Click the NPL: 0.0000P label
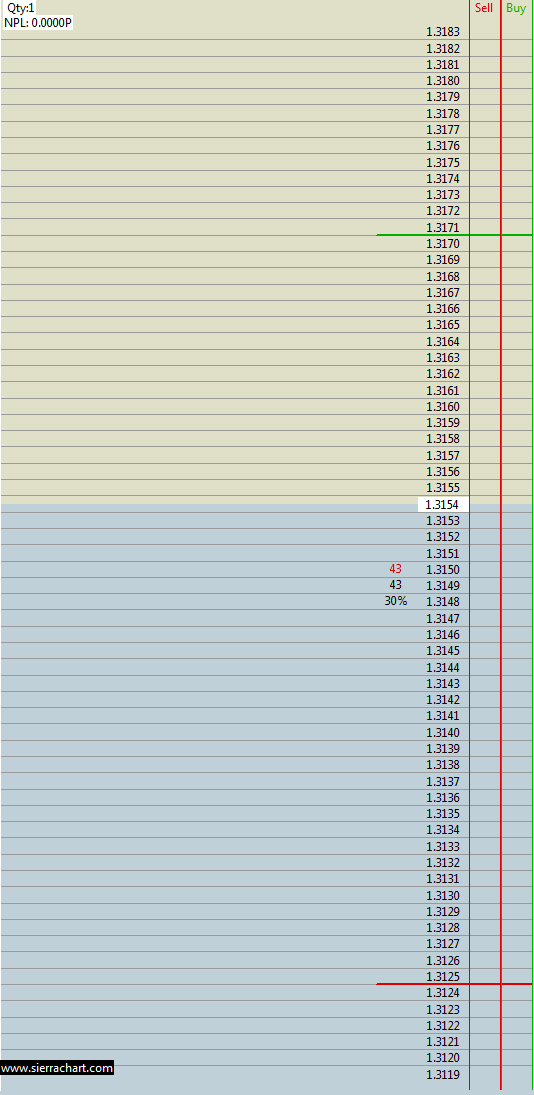Screen dimensions: 534x1095 pyautogui.click(x=38, y=22)
